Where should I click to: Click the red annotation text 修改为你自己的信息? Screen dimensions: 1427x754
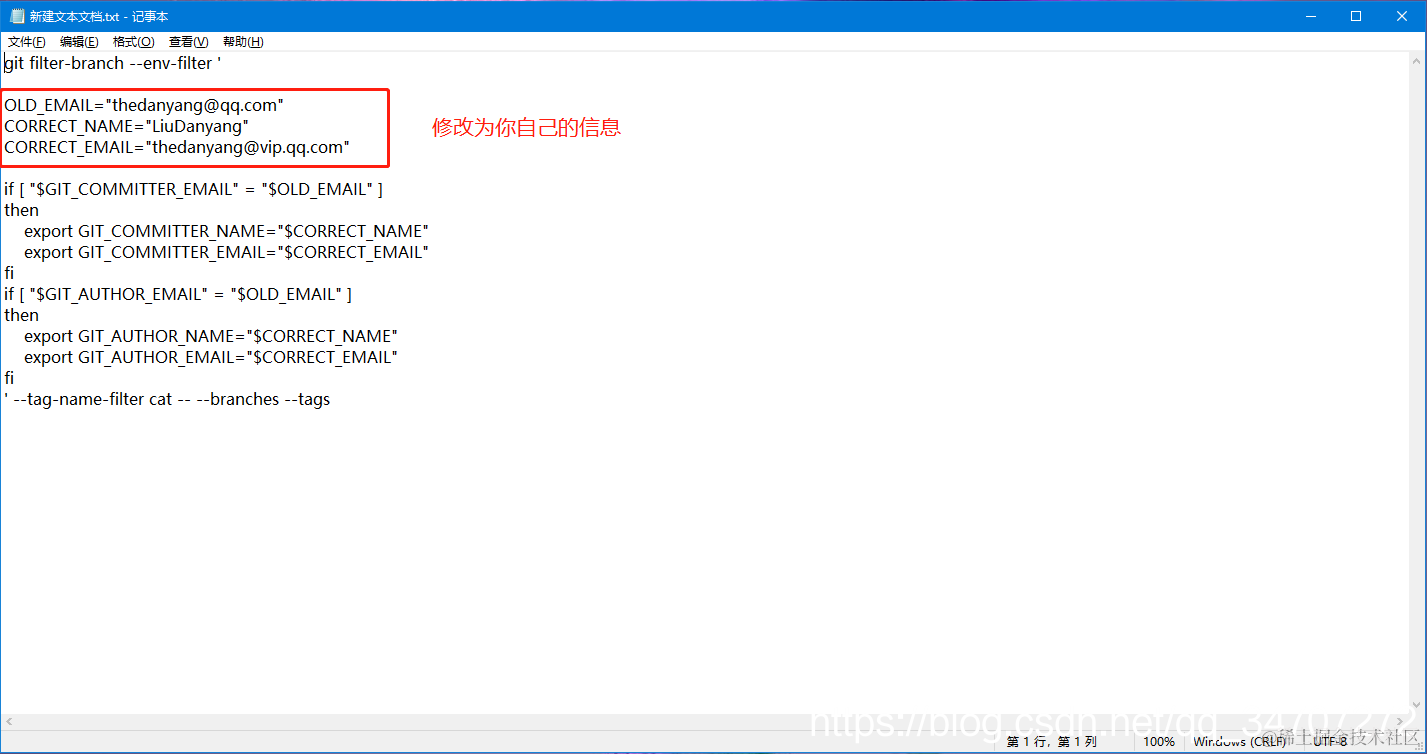(x=527, y=128)
